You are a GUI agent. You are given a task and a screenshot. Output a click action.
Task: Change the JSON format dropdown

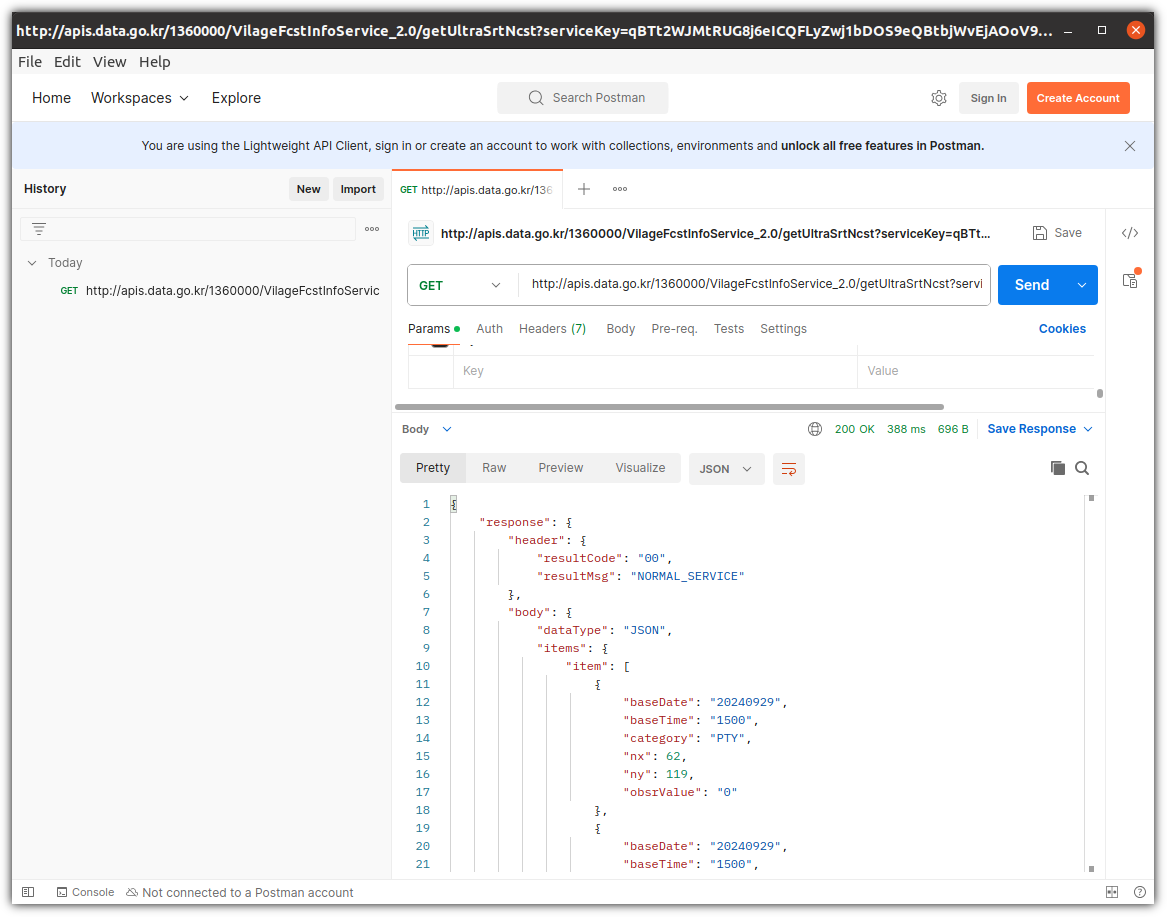(x=726, y=469)
